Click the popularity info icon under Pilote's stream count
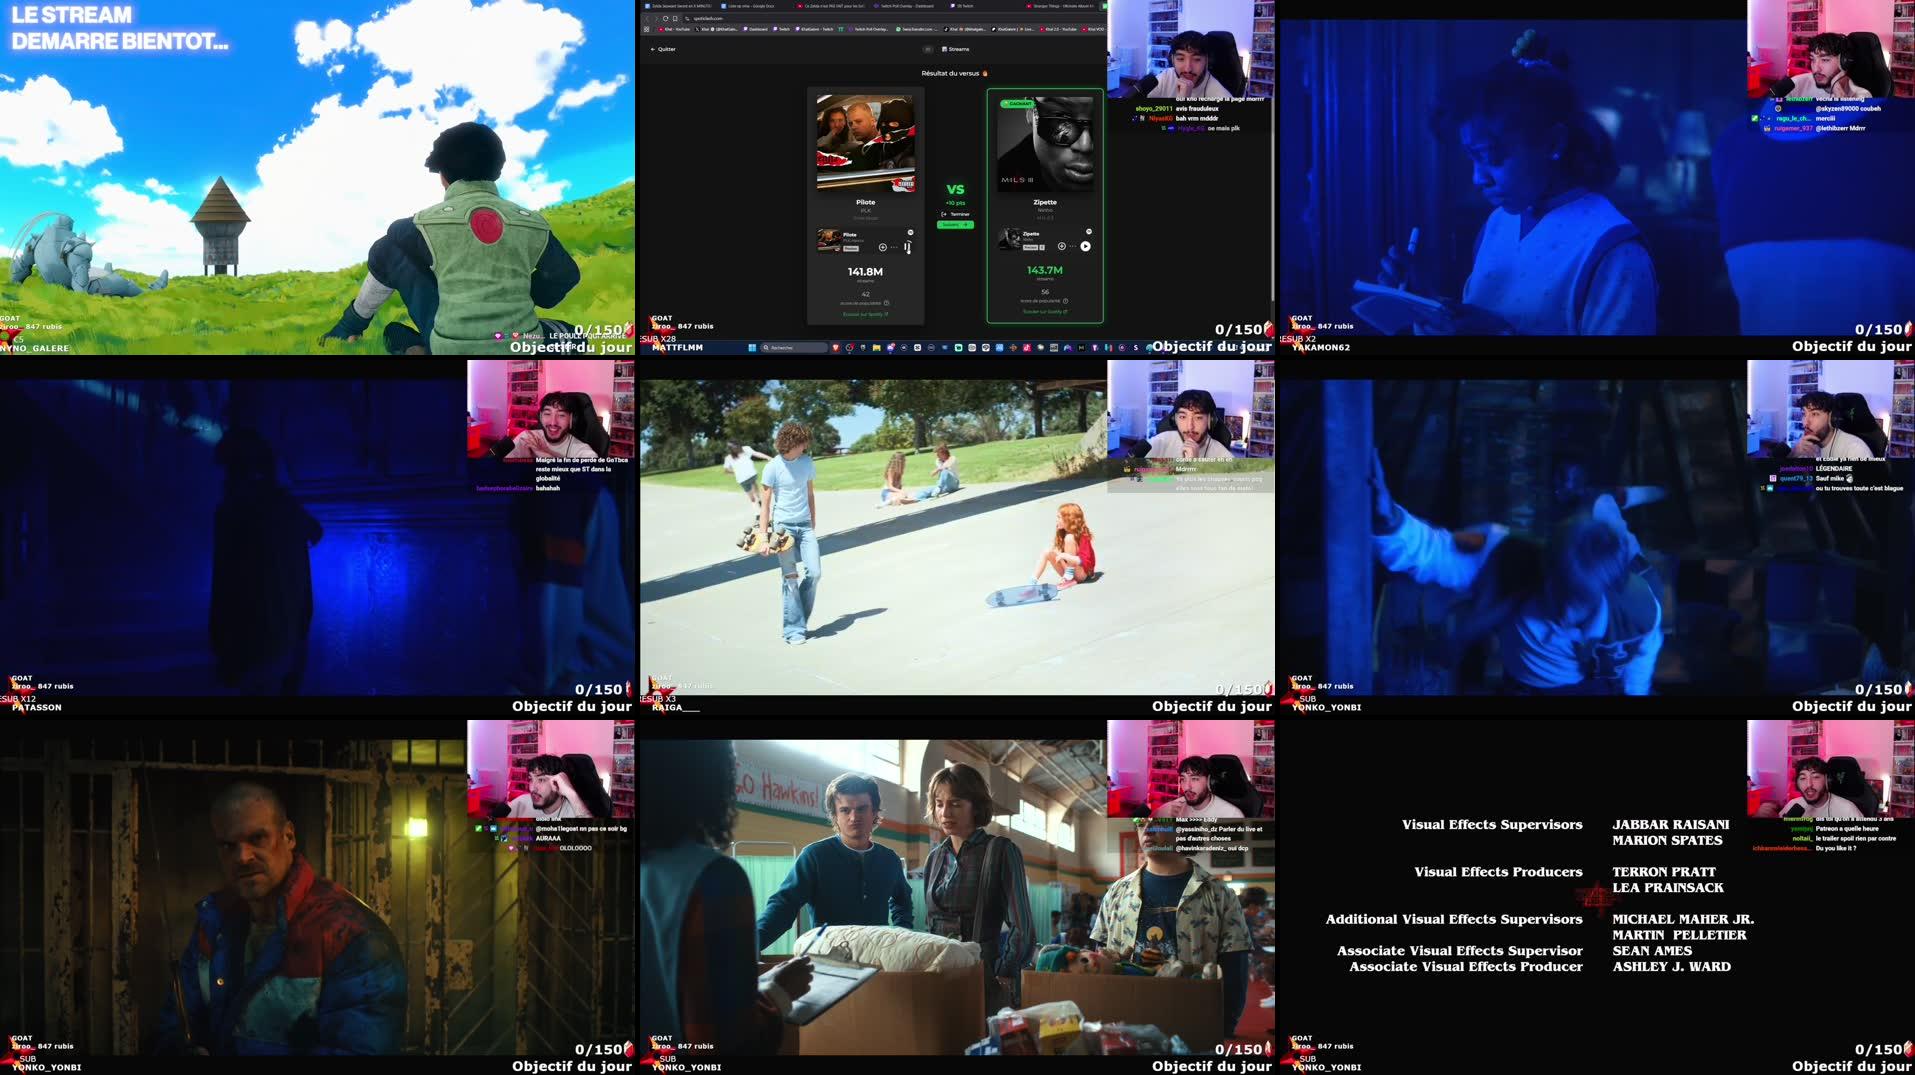Screen dimensions: 1915x1075 886,302
